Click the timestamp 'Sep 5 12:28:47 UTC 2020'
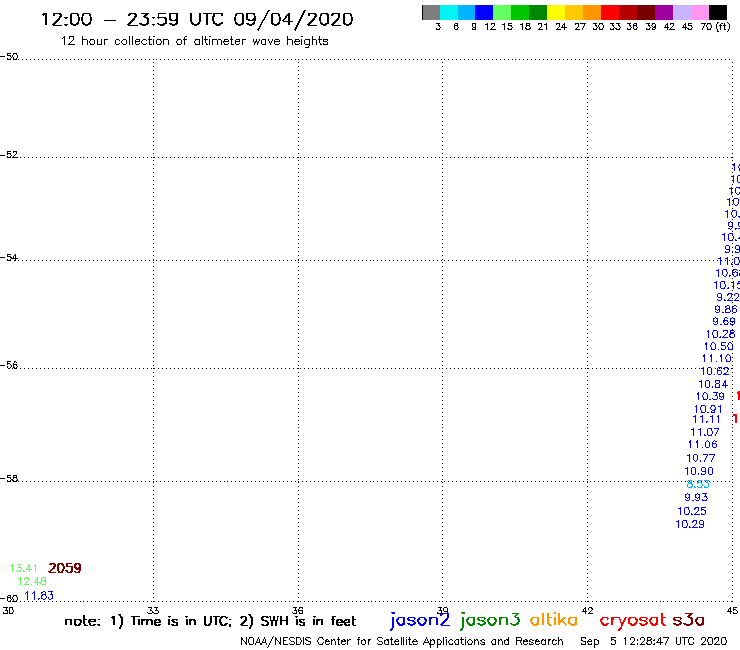 click(654, 642)
